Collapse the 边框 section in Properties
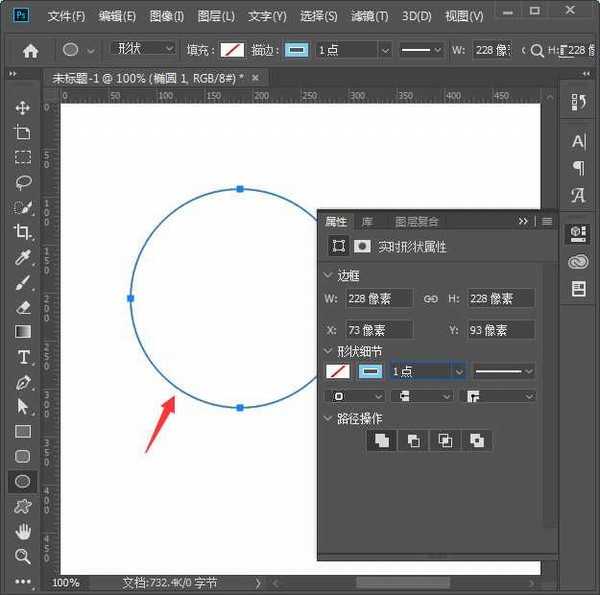Image resolution: width=600 pixels, height=595 pixels. (328, 276)
